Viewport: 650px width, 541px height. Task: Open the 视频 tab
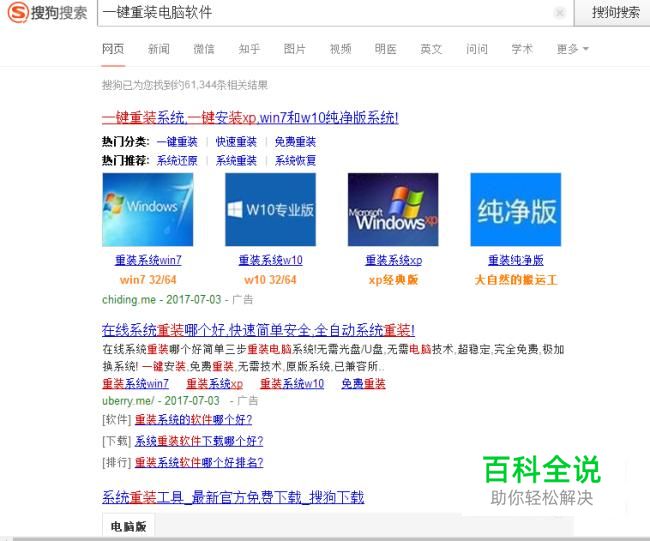(x=340, y=49)
